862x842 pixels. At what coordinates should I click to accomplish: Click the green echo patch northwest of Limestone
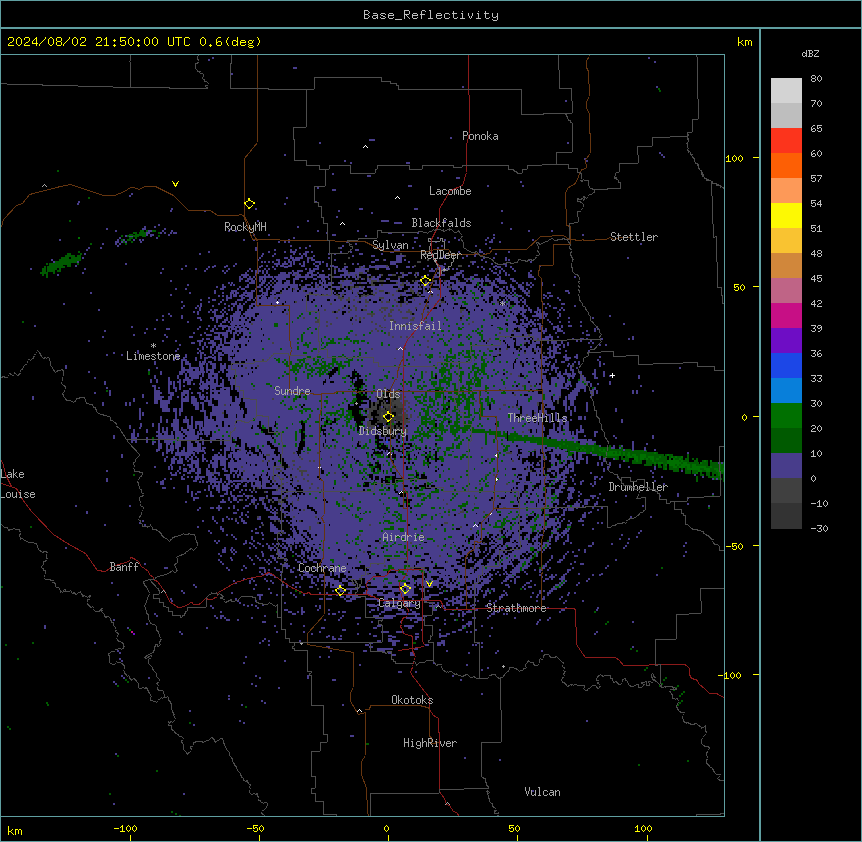point(62,263)
